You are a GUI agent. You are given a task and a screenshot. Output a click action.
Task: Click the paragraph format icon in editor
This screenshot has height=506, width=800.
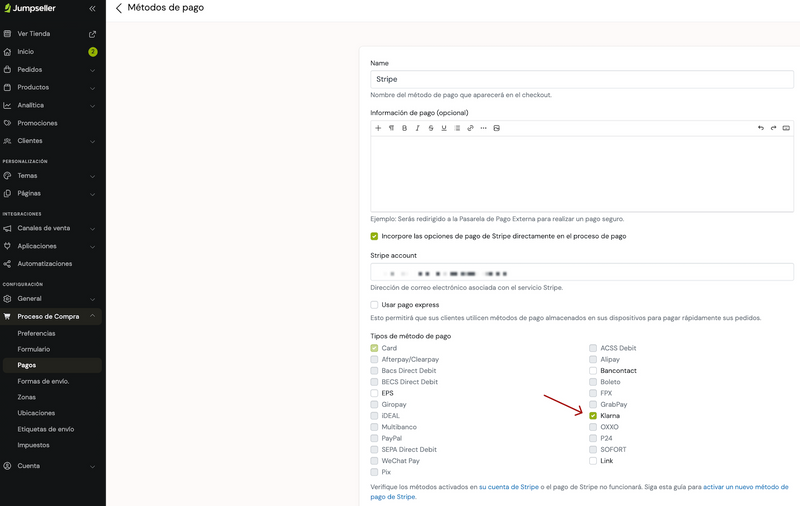coord(391,128)
